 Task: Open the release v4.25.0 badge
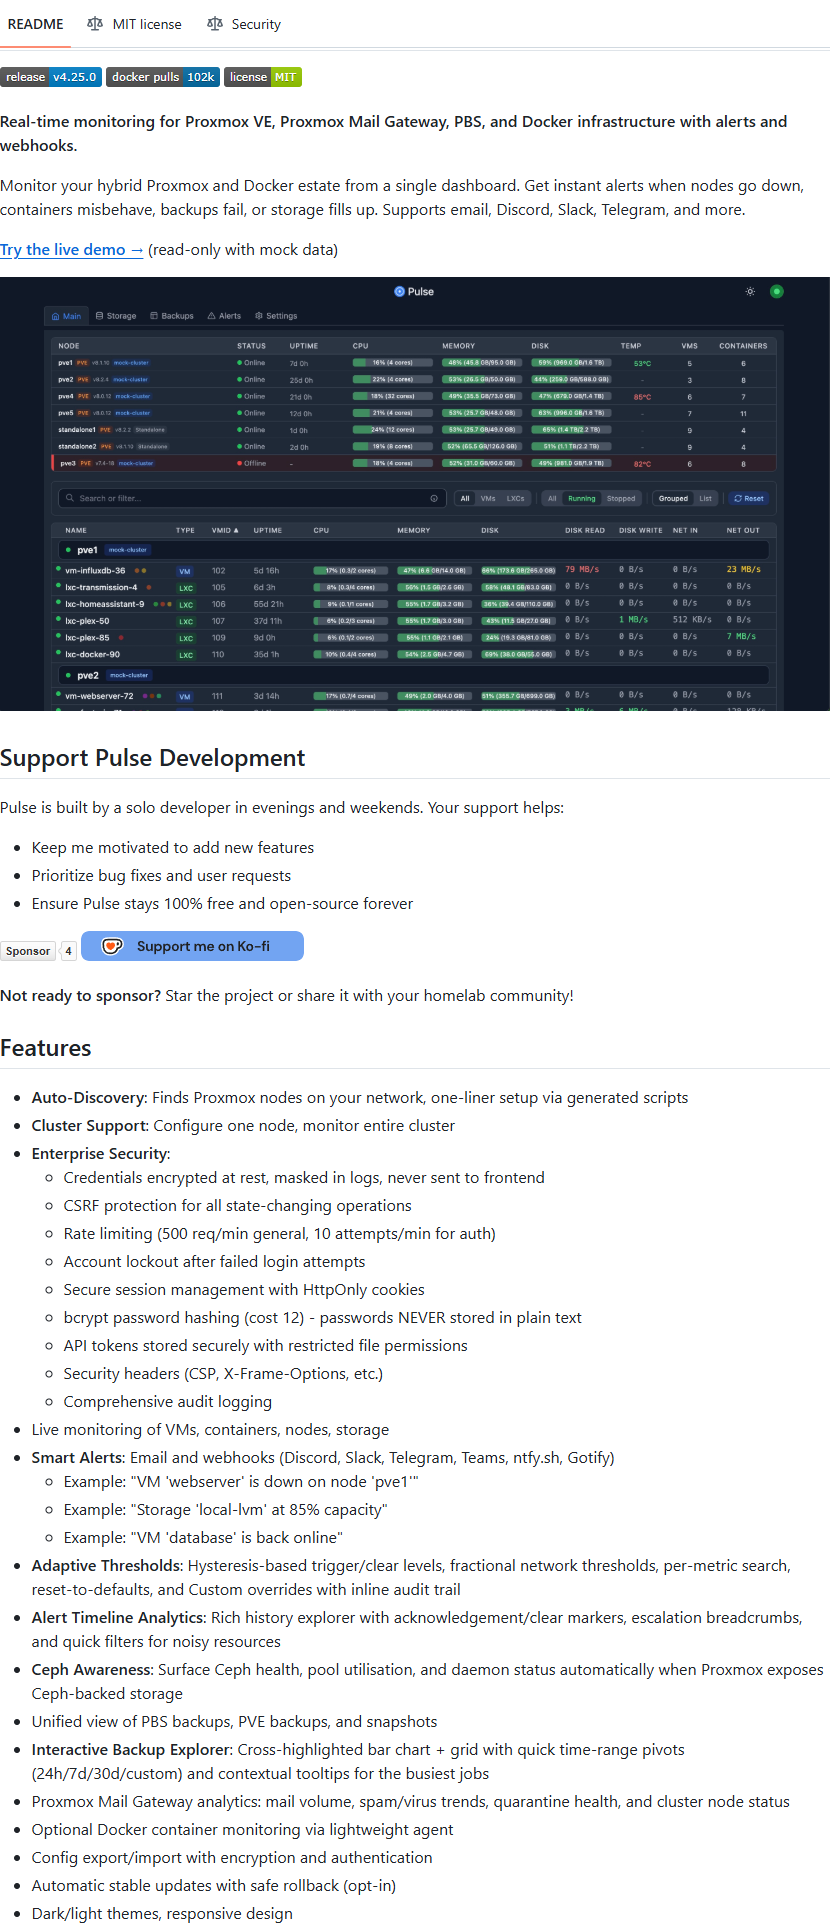pyautogui.click(x=51, y=77)
